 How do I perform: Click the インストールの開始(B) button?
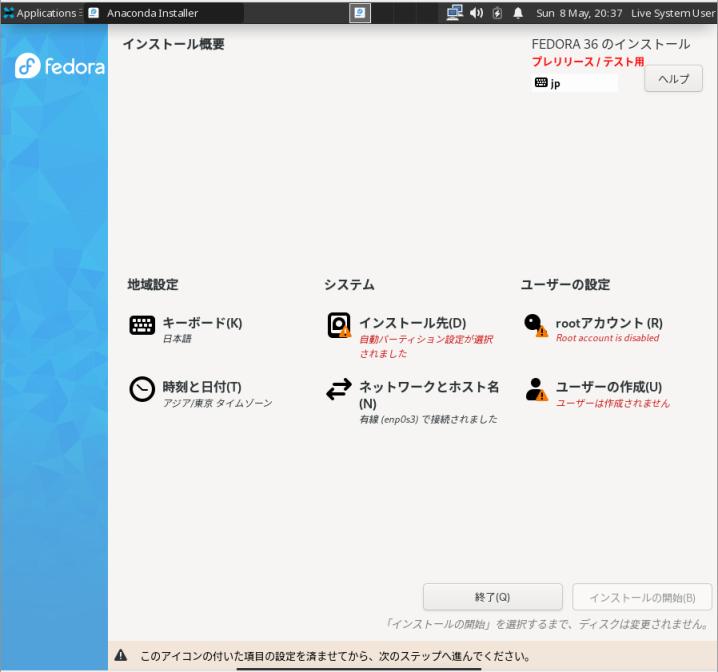pyautogui.click(x=642, y=597)
